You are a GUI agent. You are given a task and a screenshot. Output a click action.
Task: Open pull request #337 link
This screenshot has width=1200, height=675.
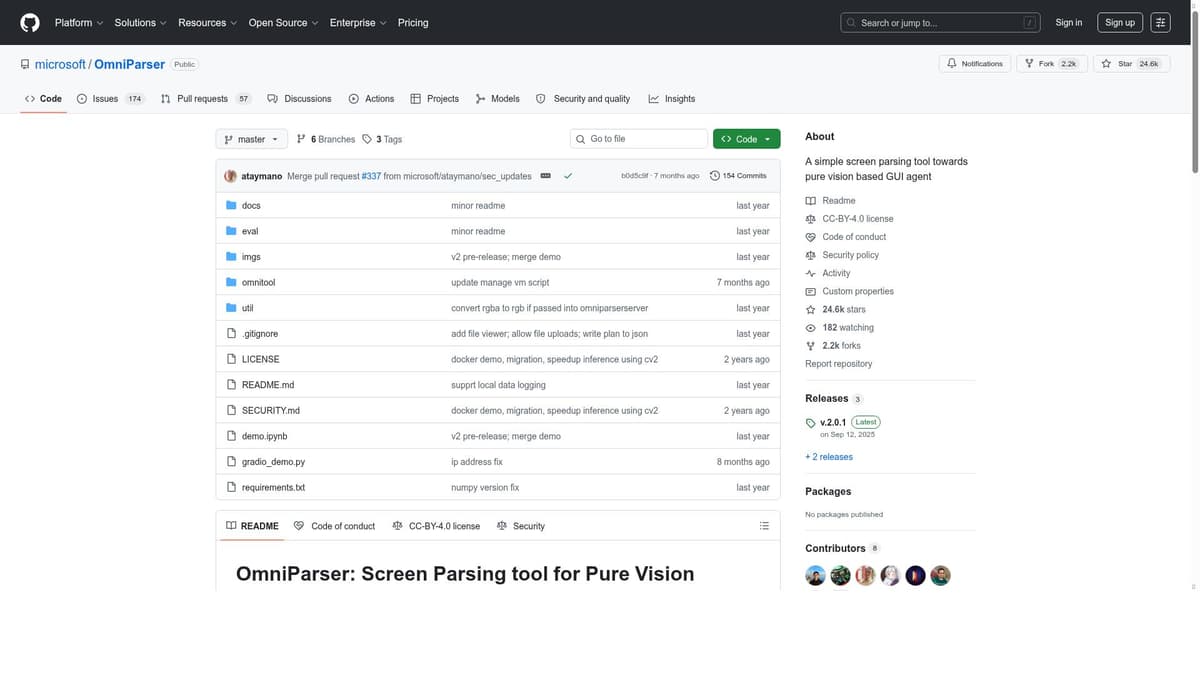[371, 175]
